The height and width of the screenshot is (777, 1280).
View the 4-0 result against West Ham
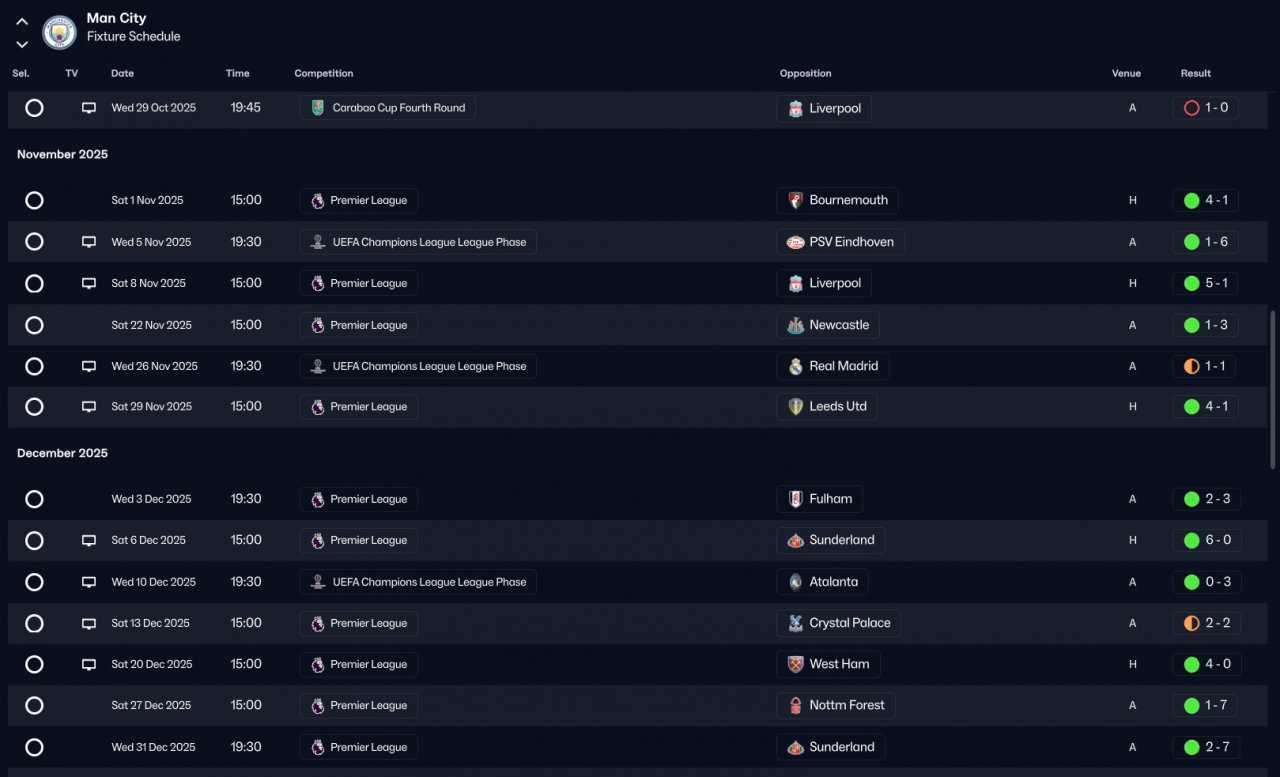(1206, 664)
